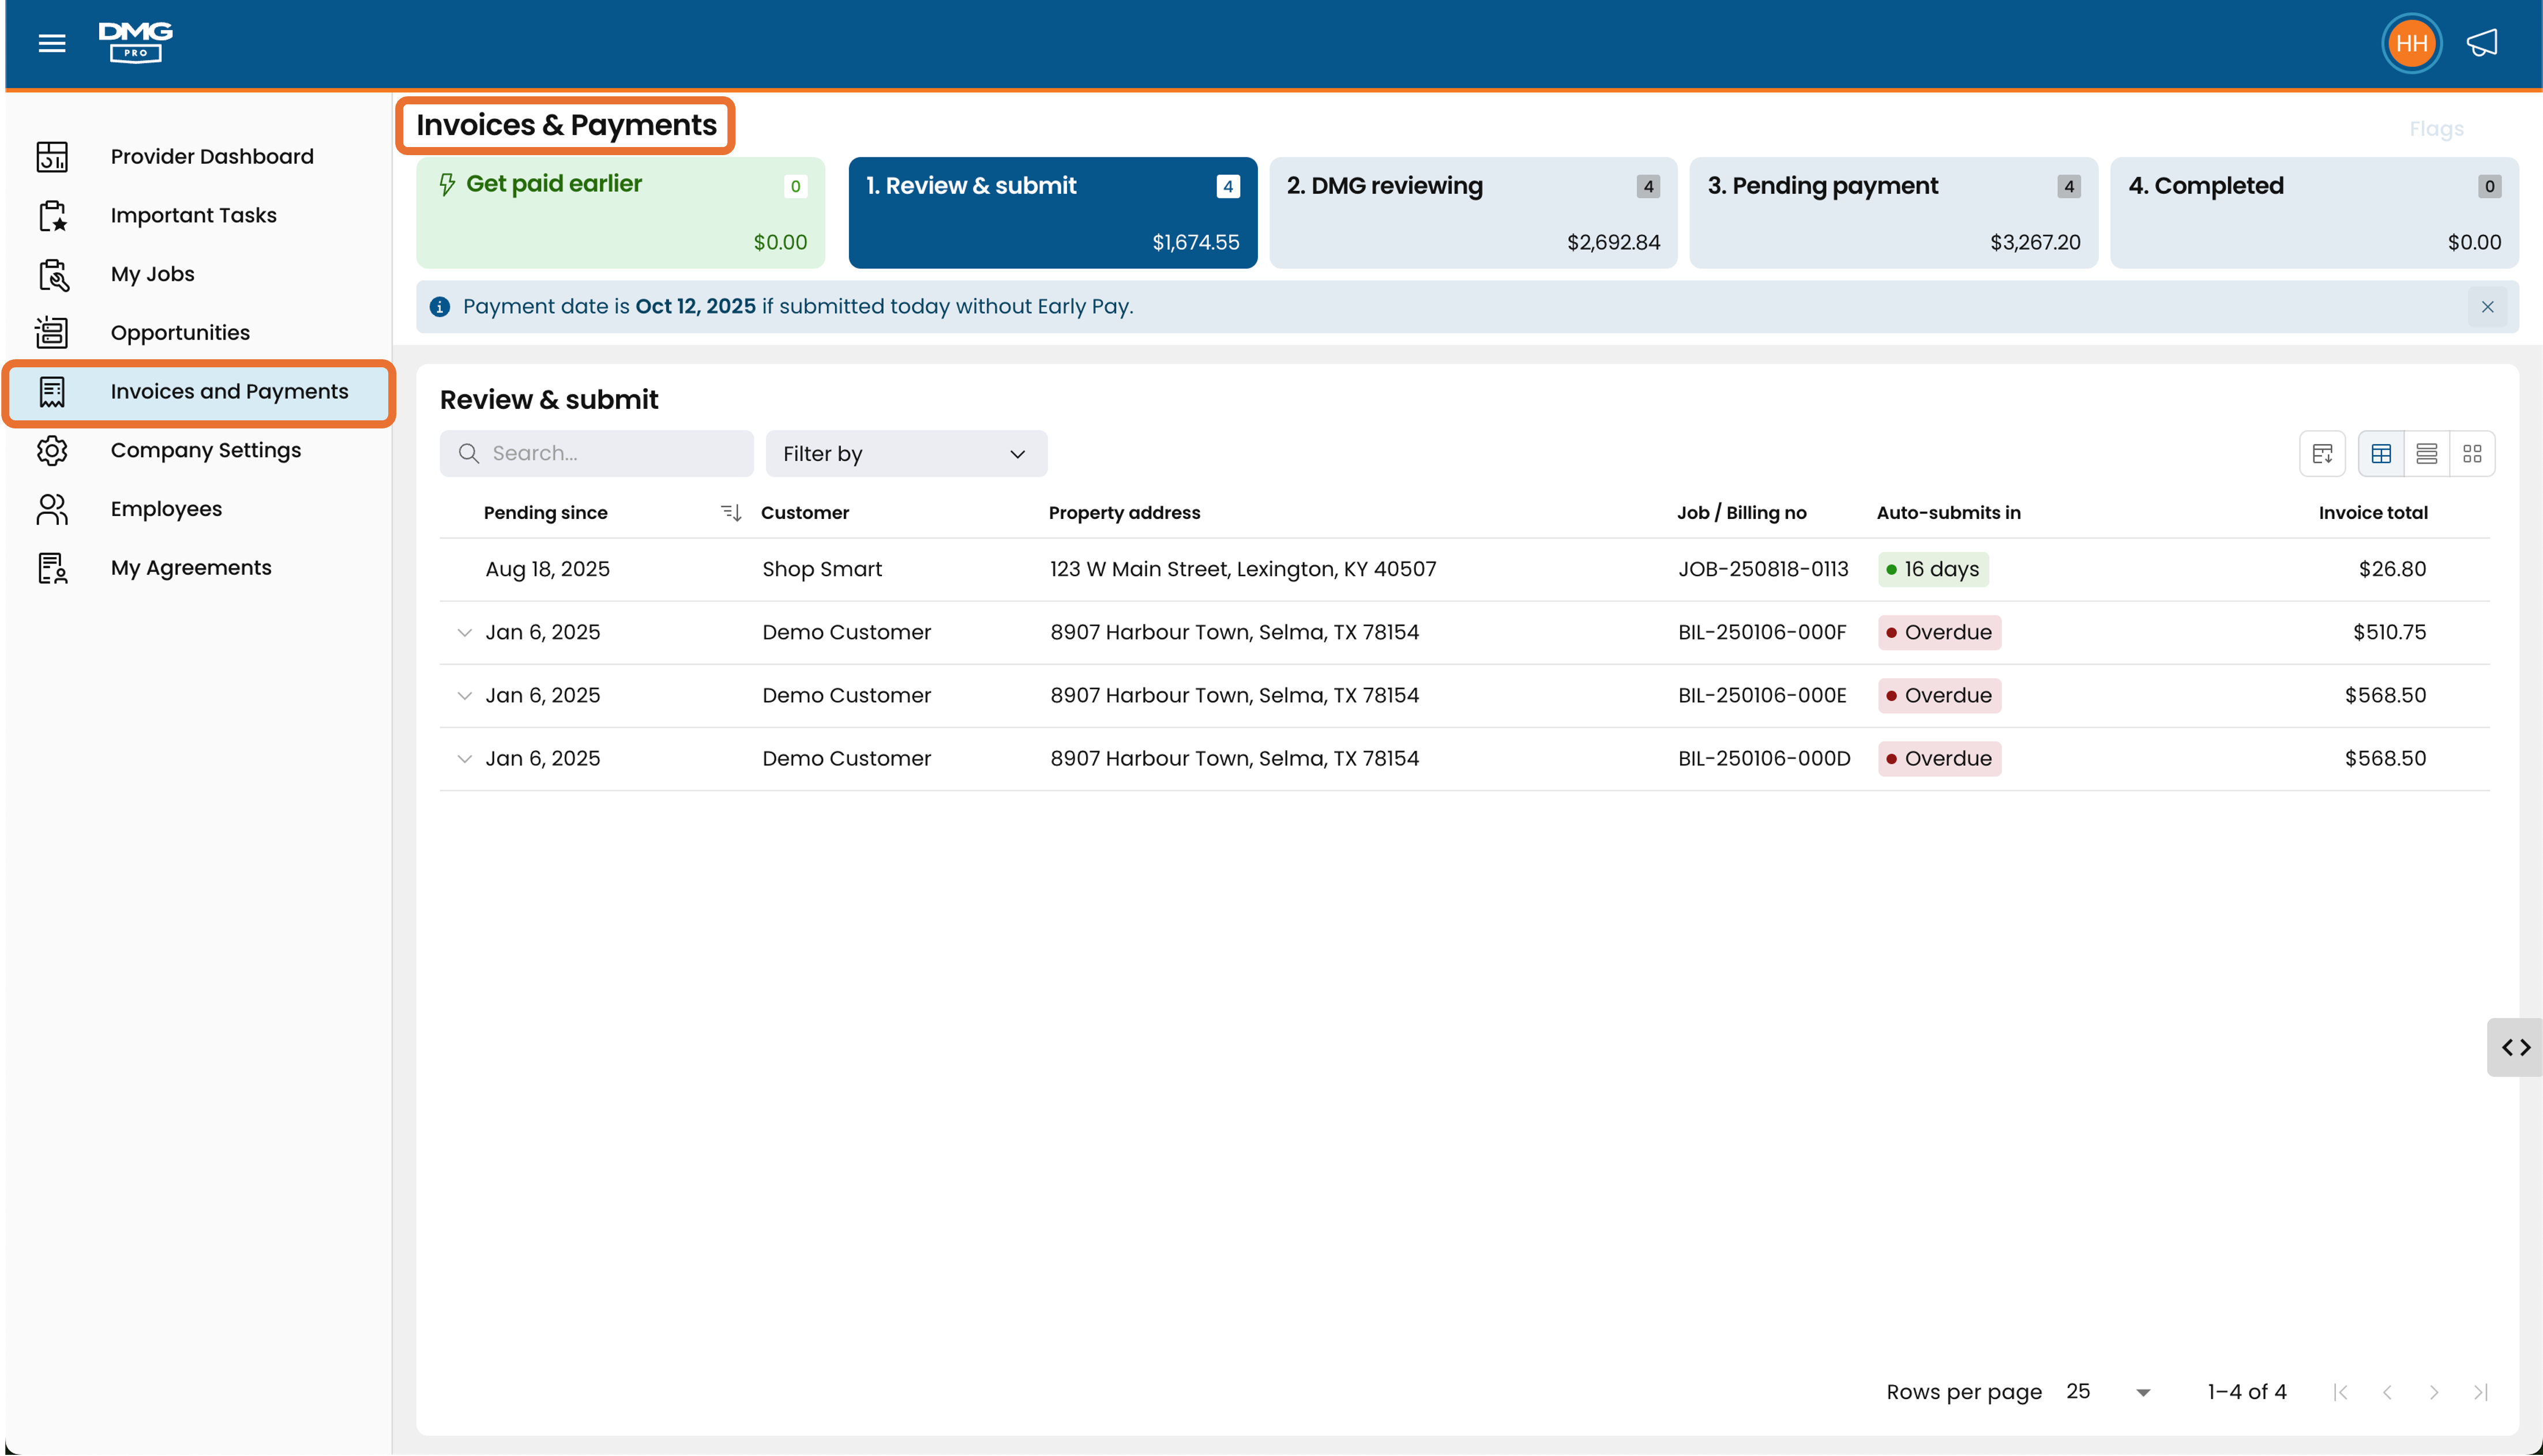The width and height of the screenshot is (2543, 1456).
Task: Expand the BIL-250106-000F invoice row
Action: pos(464,633)
